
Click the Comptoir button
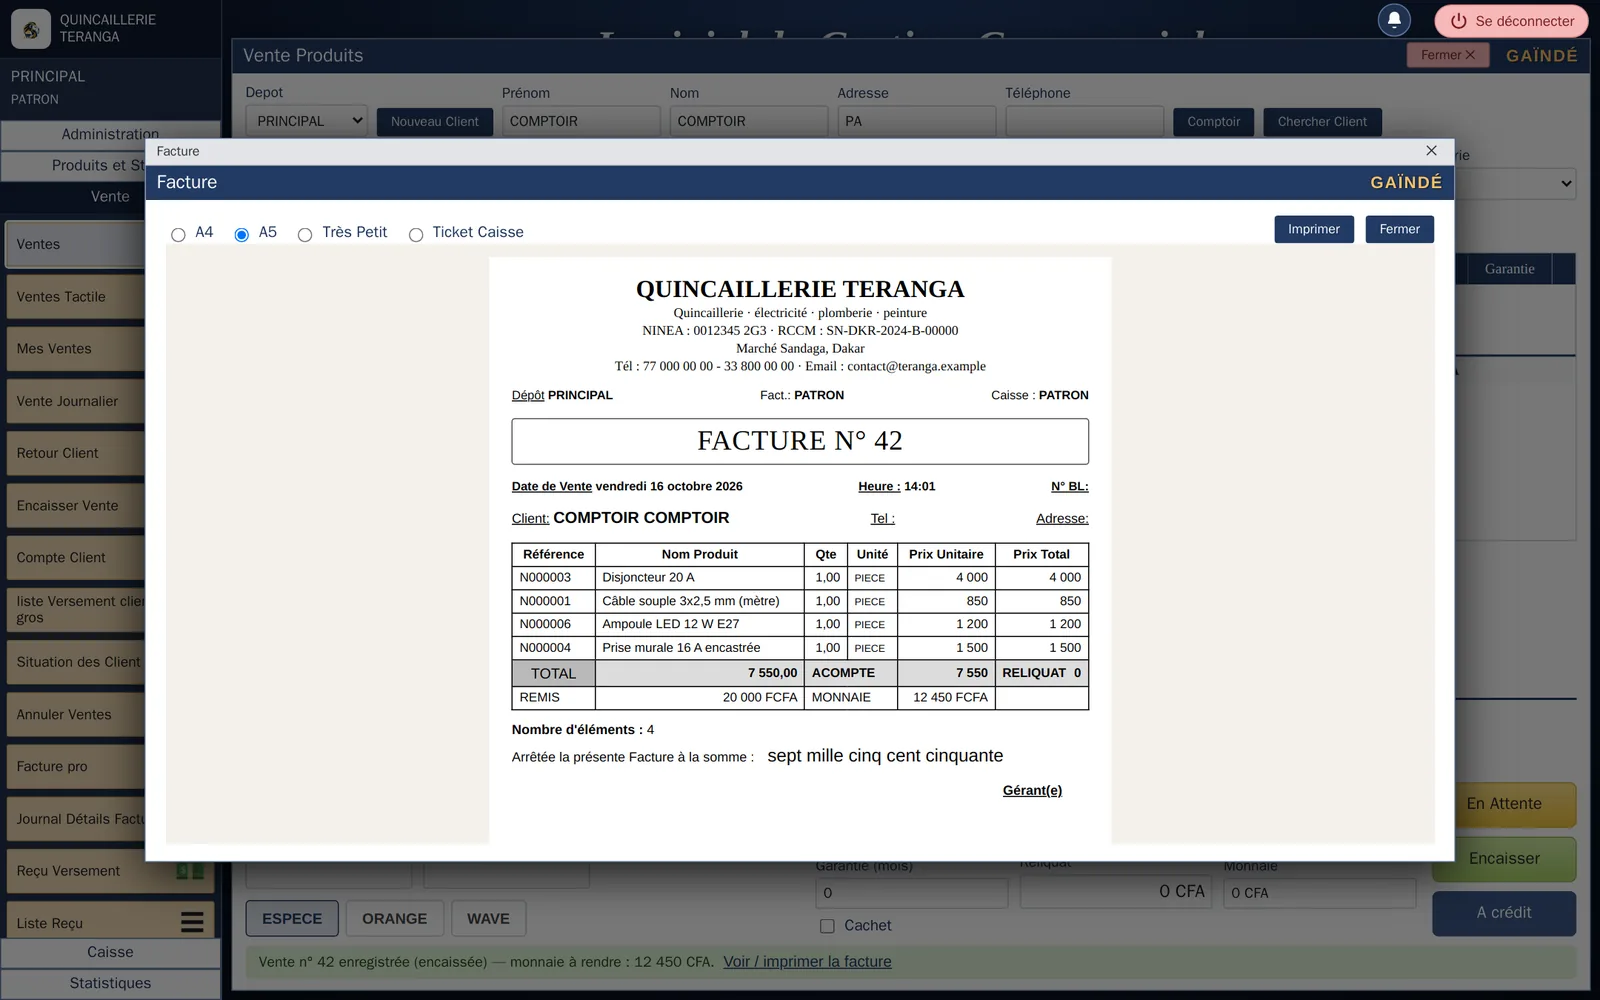pyautogui.click(x=1213, y=121)
